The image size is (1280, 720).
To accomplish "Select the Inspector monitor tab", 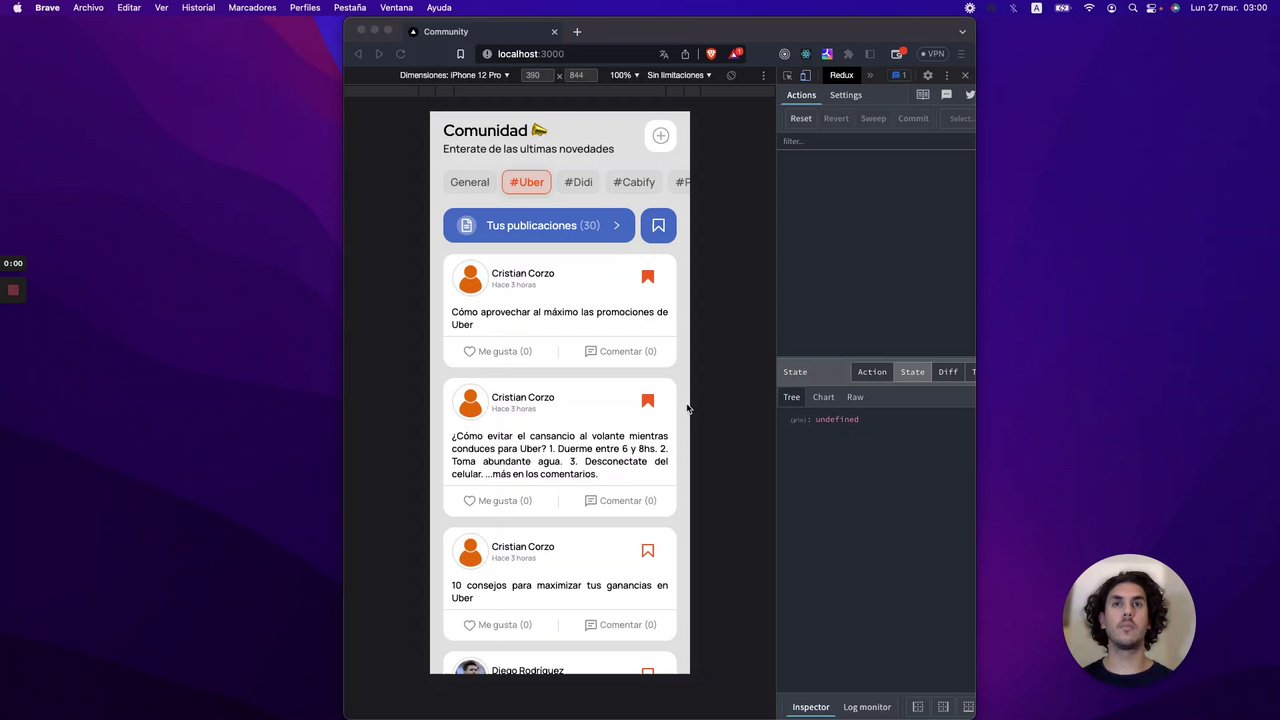I will (811, 707).
